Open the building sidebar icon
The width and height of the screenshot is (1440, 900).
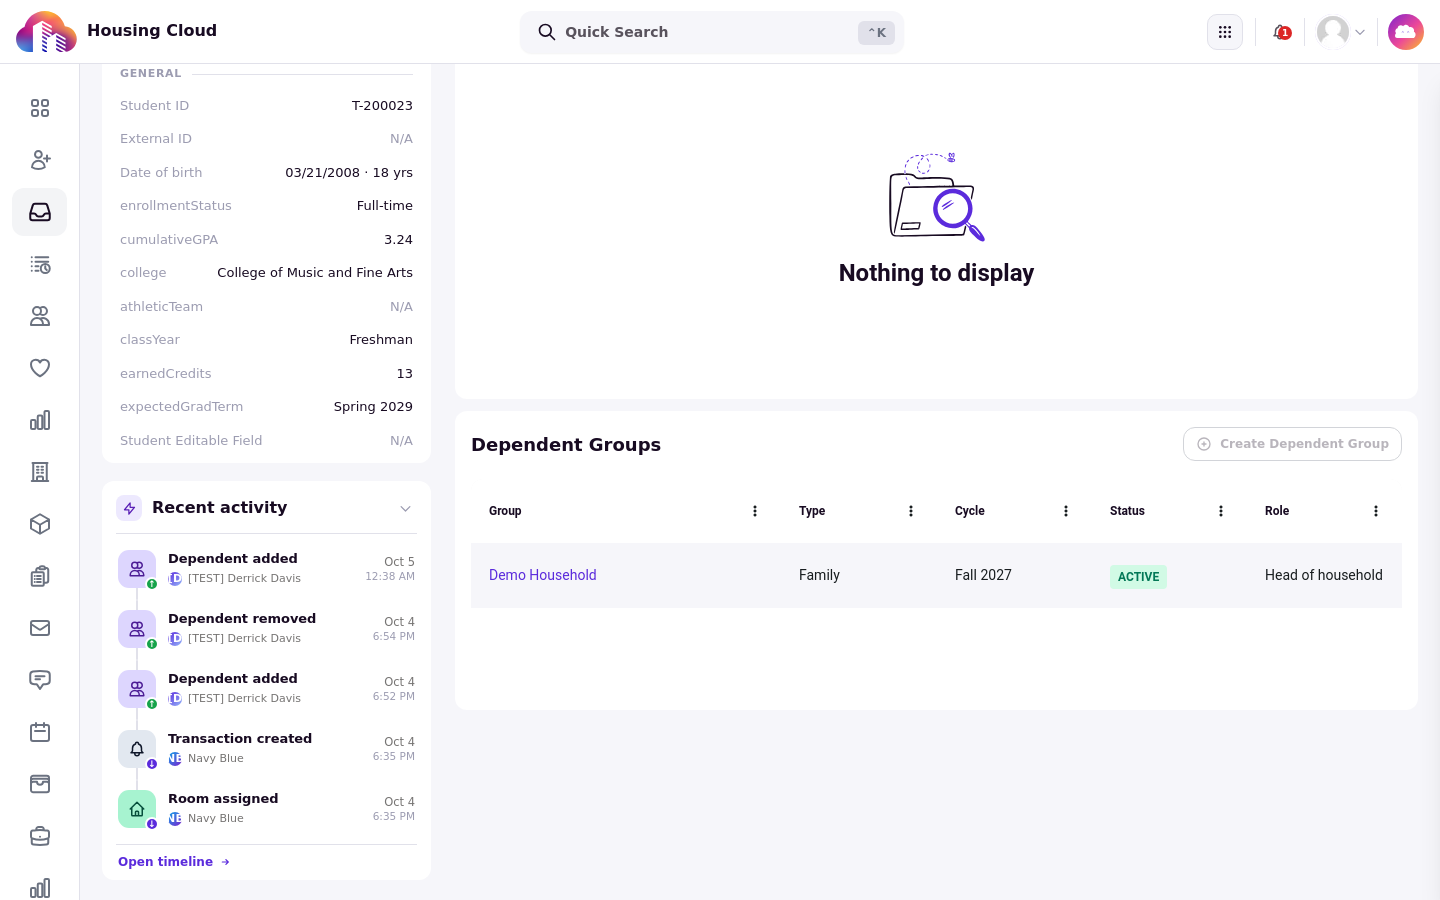pyautogui.click(x=40, y=472)
